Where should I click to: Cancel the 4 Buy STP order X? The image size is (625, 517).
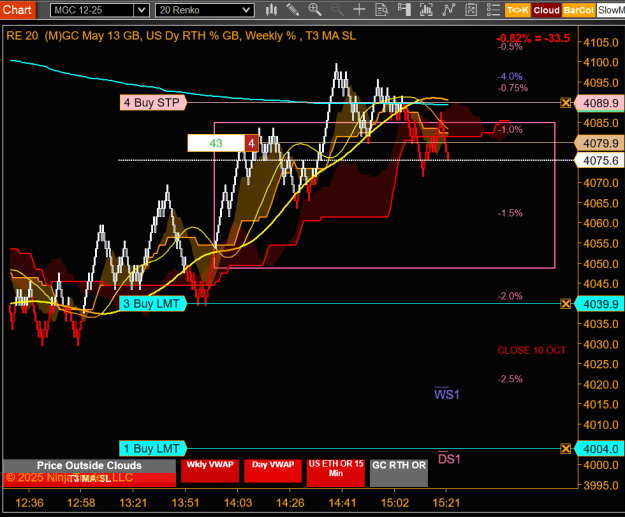click(x=565, y=103)
